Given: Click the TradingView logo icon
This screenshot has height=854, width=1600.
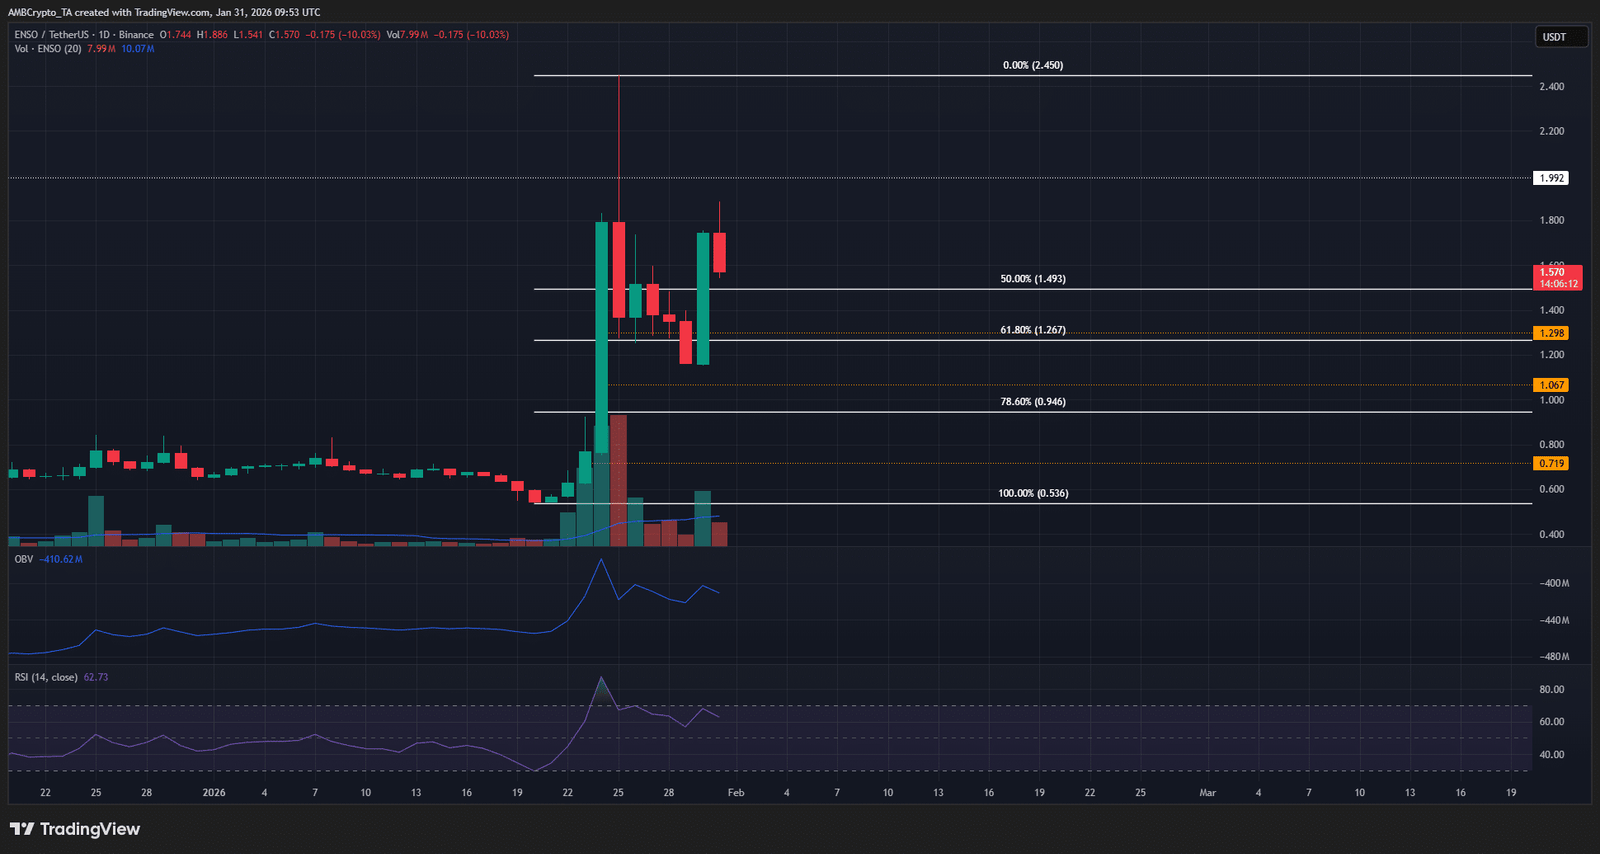Looking at the screenshot, I should pyautogui.click(x=22, y=829).
